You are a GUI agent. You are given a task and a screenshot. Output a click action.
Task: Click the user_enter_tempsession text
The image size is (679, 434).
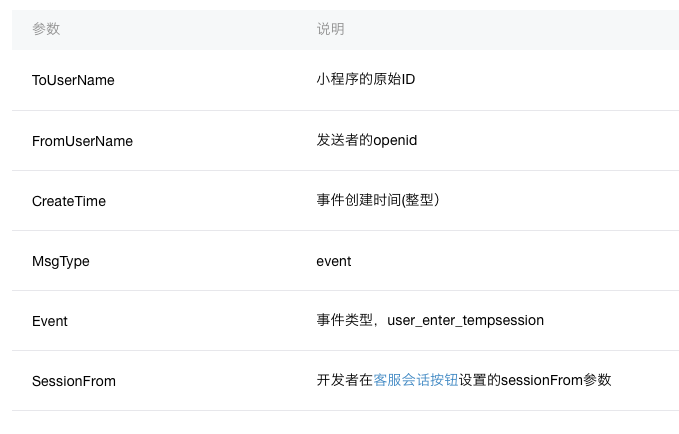click(466, 321)
